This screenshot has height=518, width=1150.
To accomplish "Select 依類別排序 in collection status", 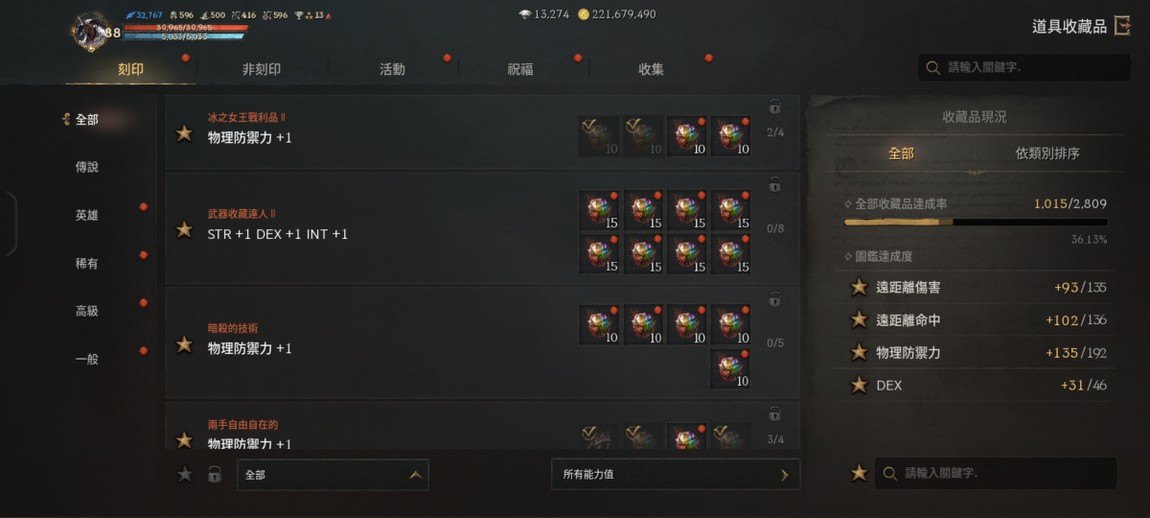I will click(x=1047, y=153).
